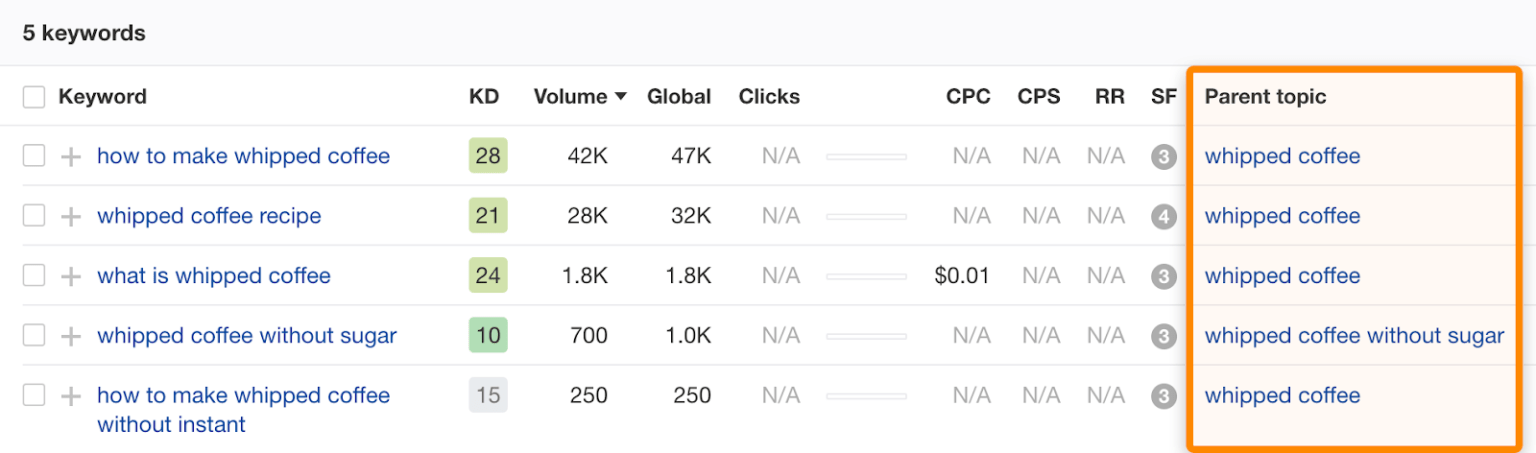Click plus icon for 'whipped coffee without sugar'
Screen dimensions: 1536x453
[x=70, y=337]
